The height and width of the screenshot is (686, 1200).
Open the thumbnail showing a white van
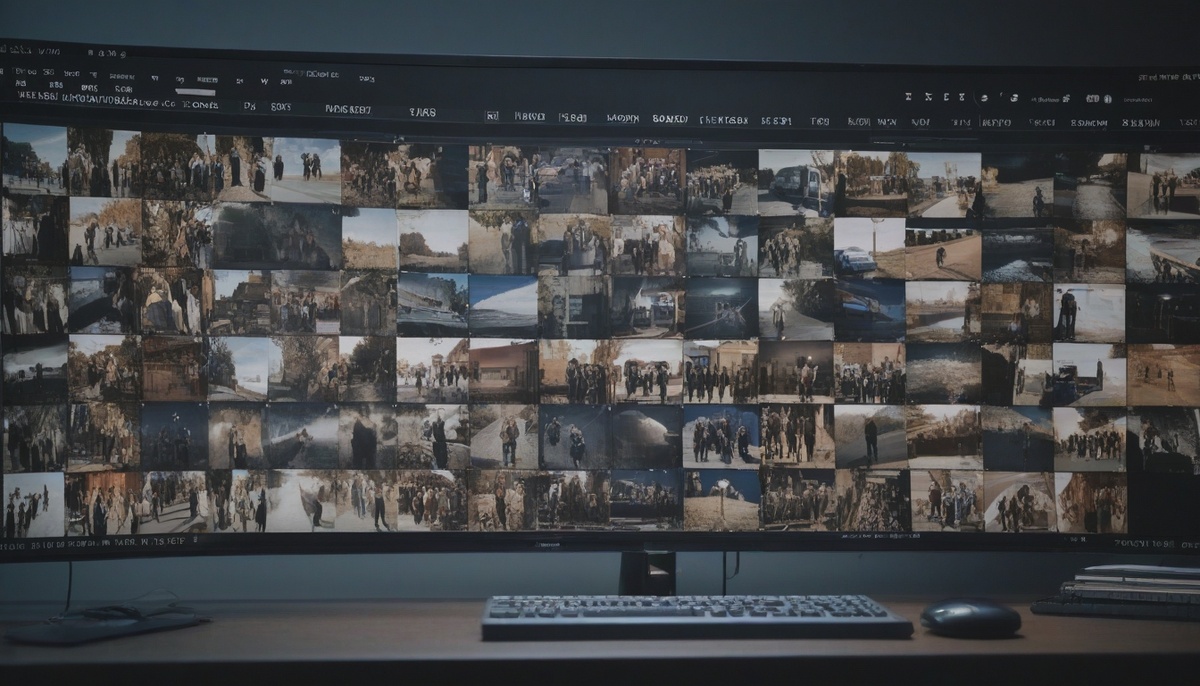(x=795, y=182)
